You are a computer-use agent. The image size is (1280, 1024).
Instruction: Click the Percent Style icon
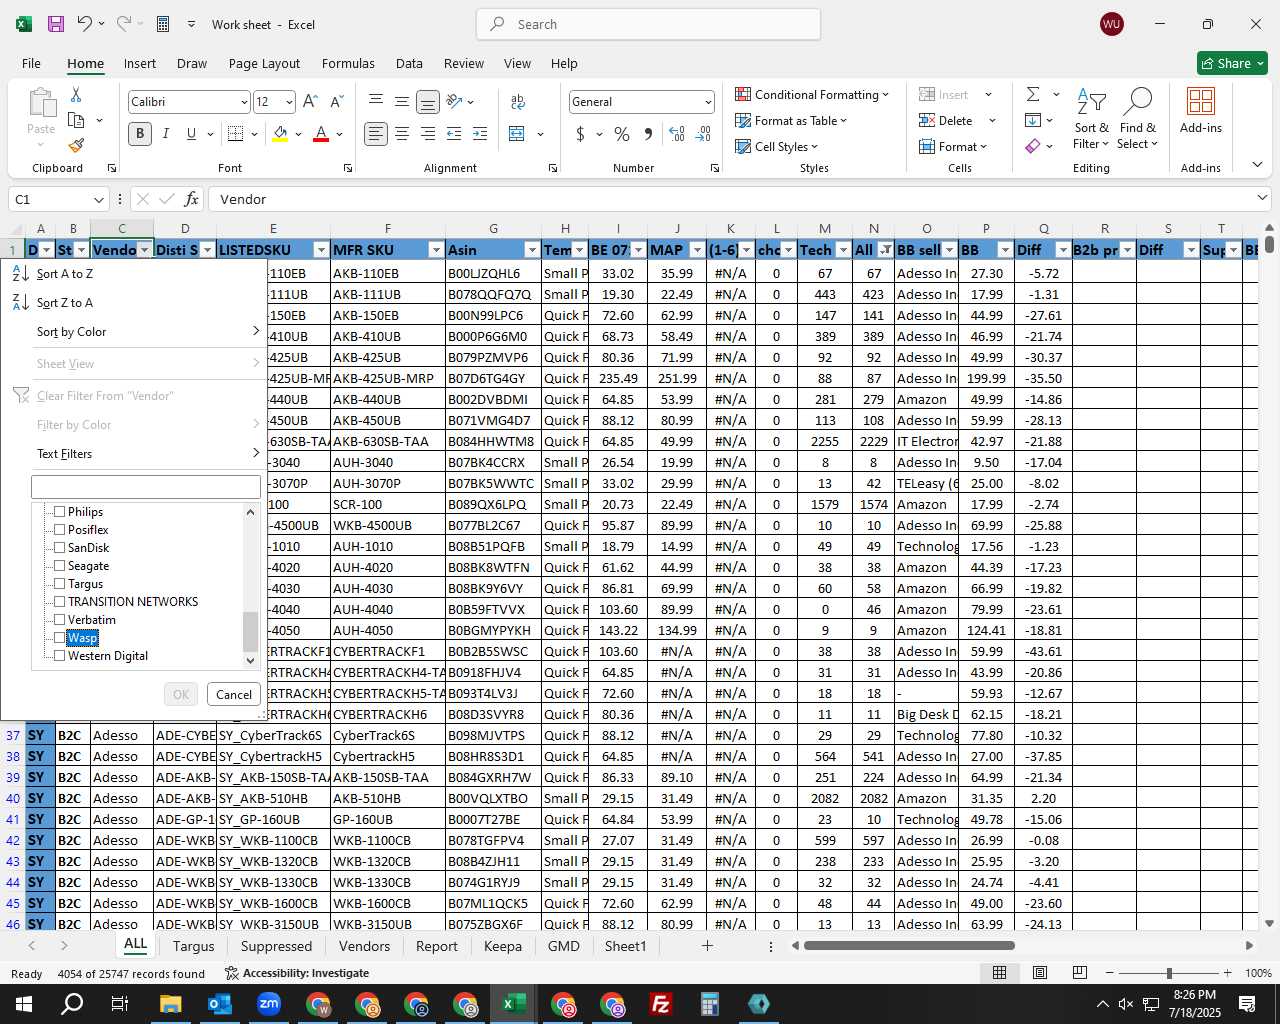click(x=622, y=133)
